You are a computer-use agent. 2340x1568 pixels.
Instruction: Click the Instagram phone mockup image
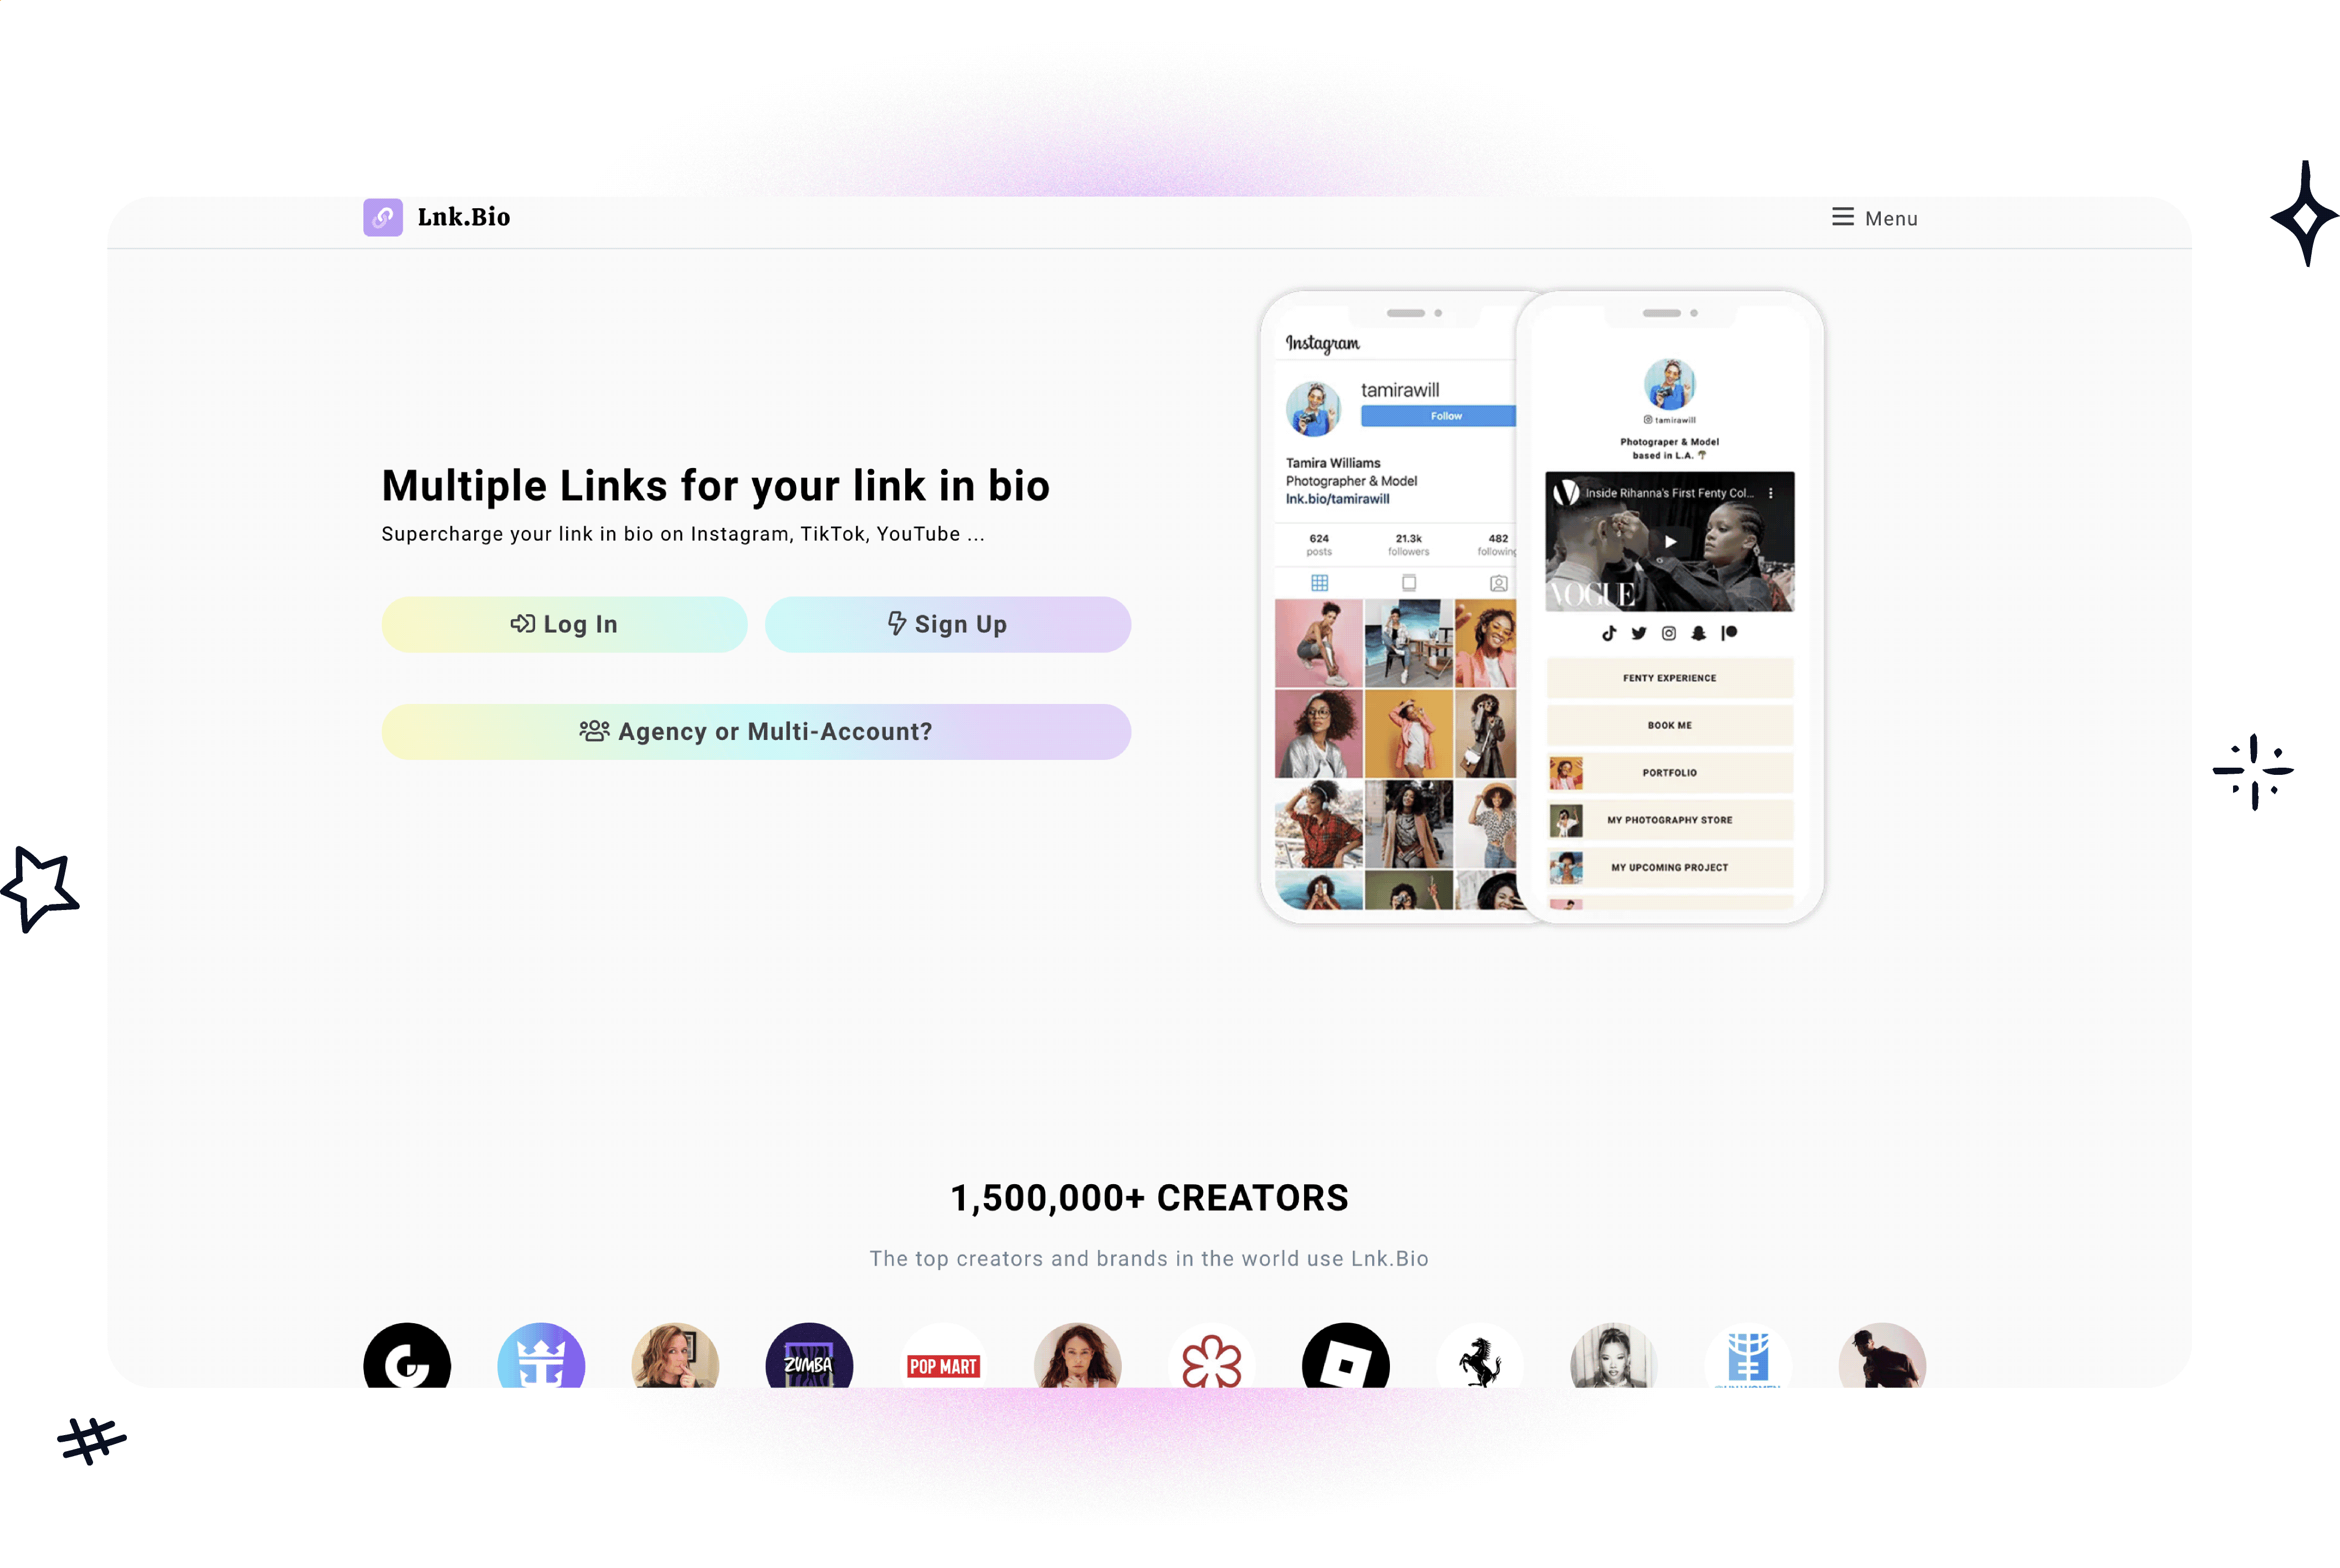1390,606
